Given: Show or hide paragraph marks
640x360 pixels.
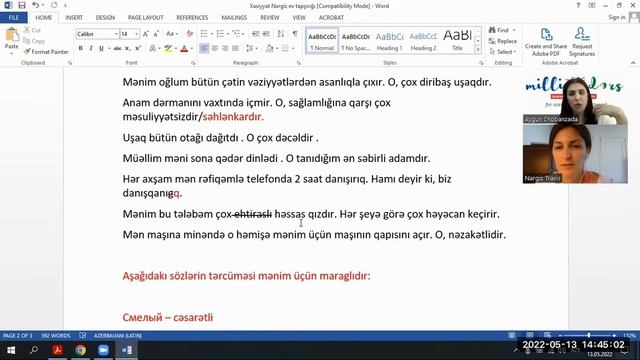Looking at the screenshot, I should [295, 34].
